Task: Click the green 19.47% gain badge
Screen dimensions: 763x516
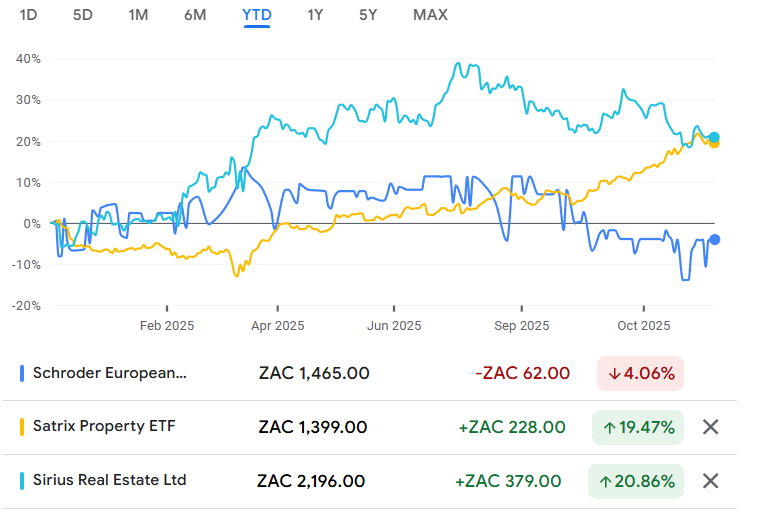Action: [637, 427]
